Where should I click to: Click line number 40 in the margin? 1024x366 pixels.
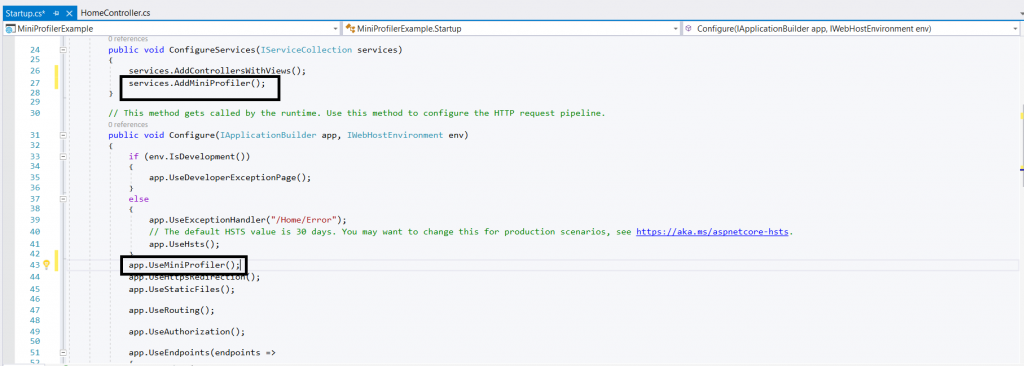pos(35,231)
